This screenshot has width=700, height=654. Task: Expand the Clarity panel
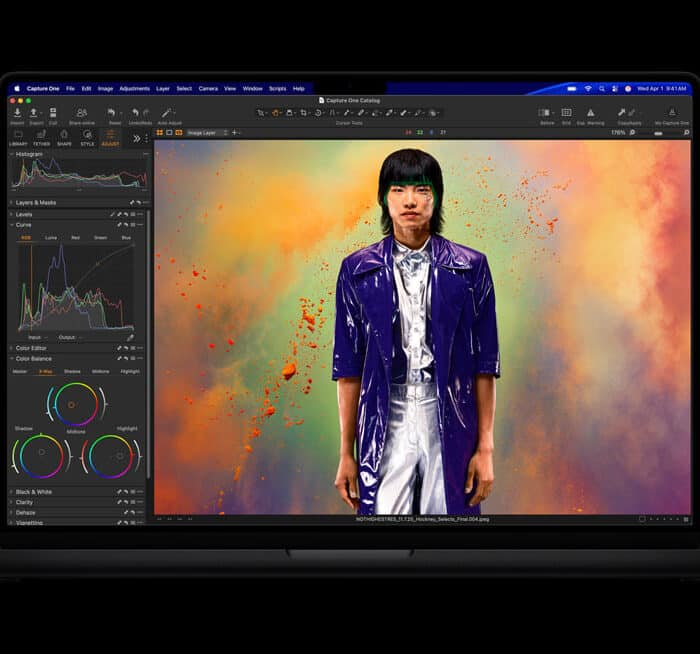(x=12, y=502)
